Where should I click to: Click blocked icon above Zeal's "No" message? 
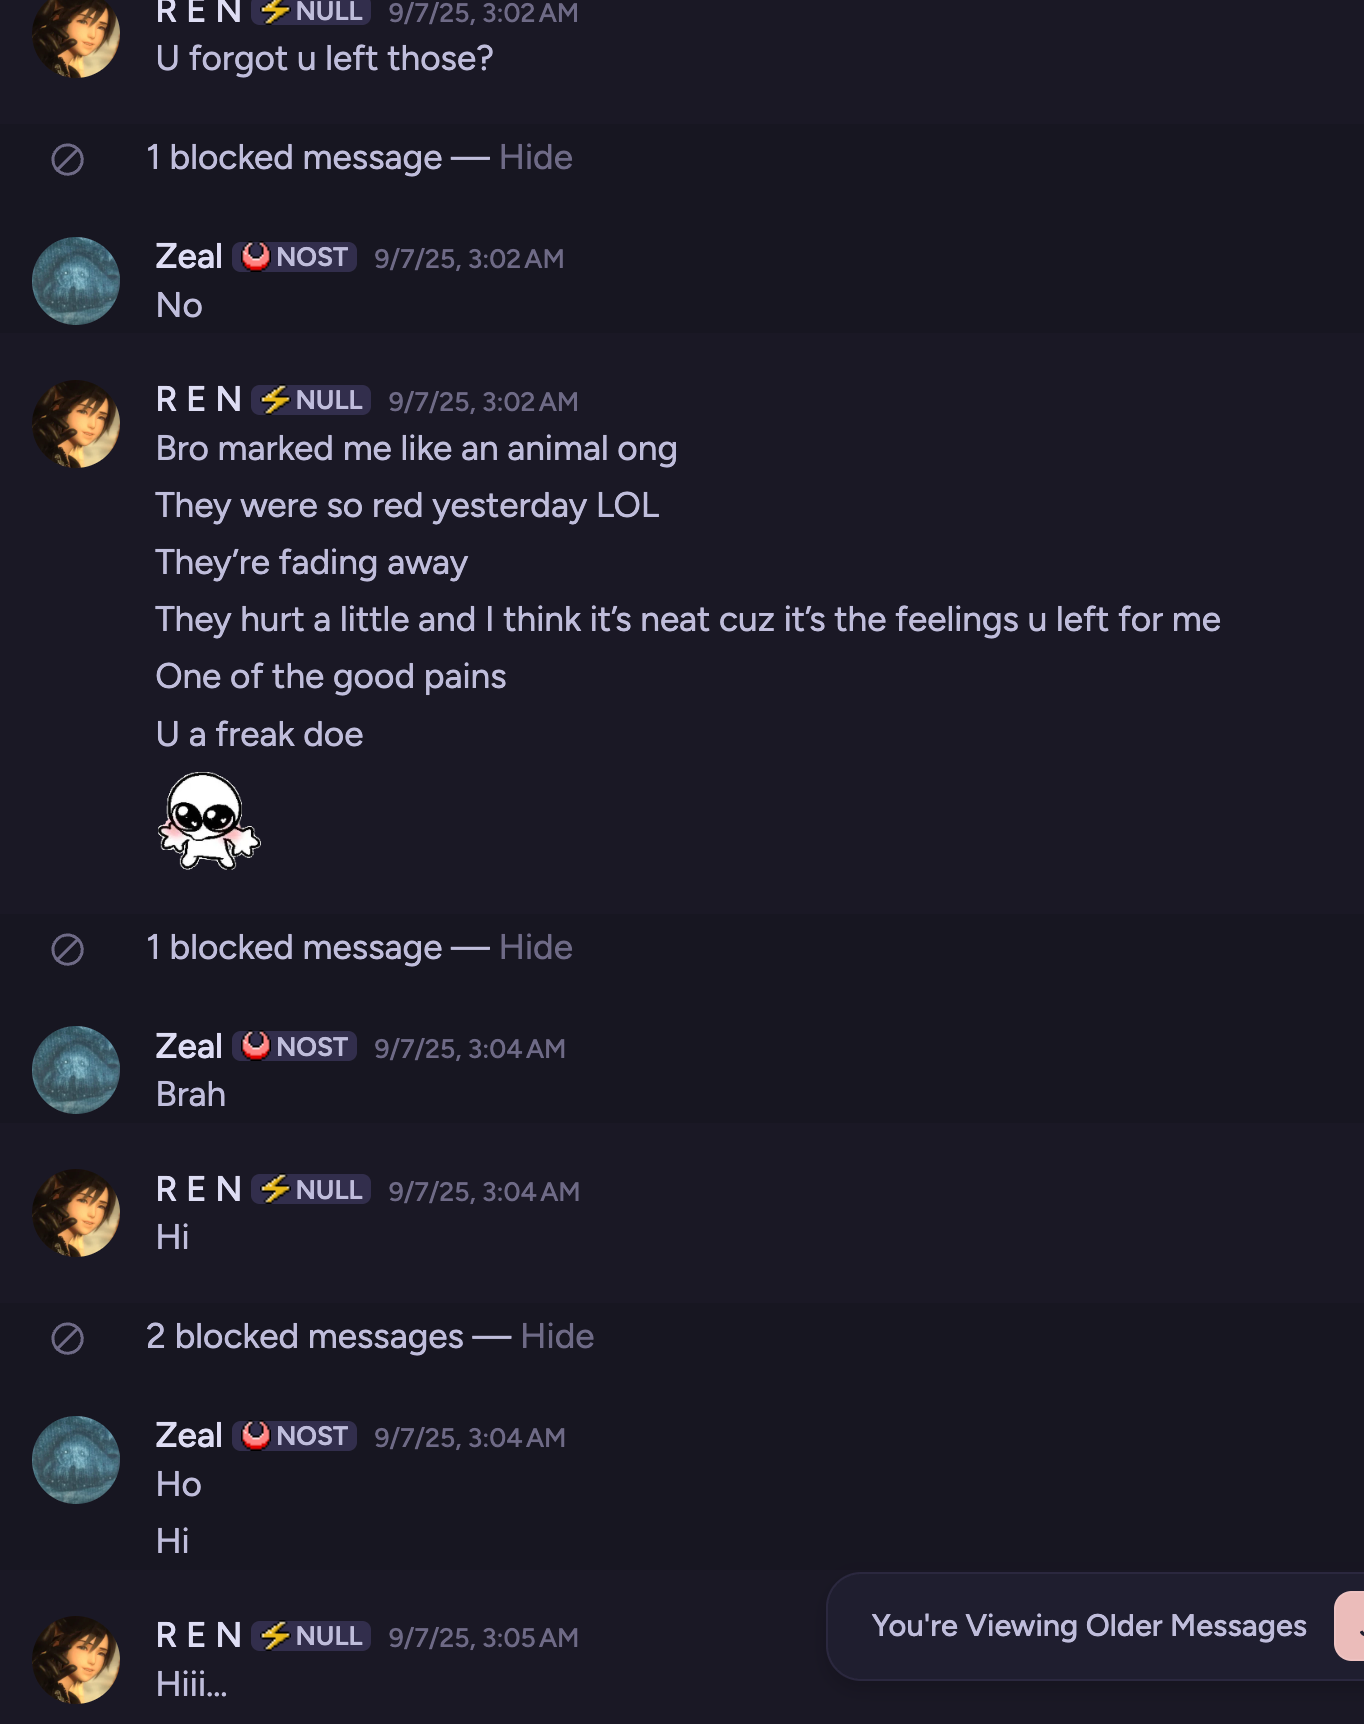67,159
